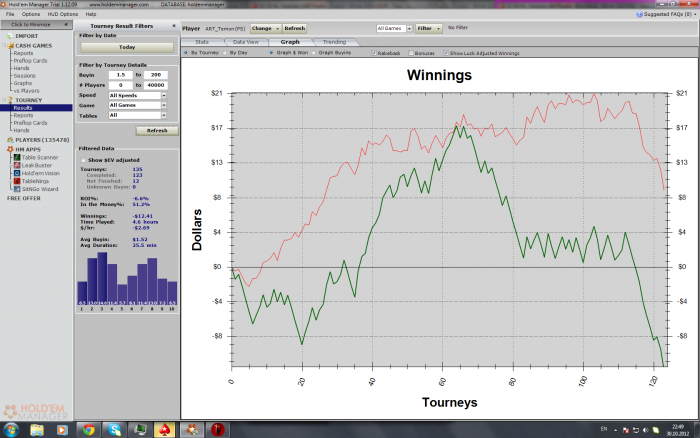
Task: Collapse the CASH GAMES tree node
Action: tap(4, 46)
